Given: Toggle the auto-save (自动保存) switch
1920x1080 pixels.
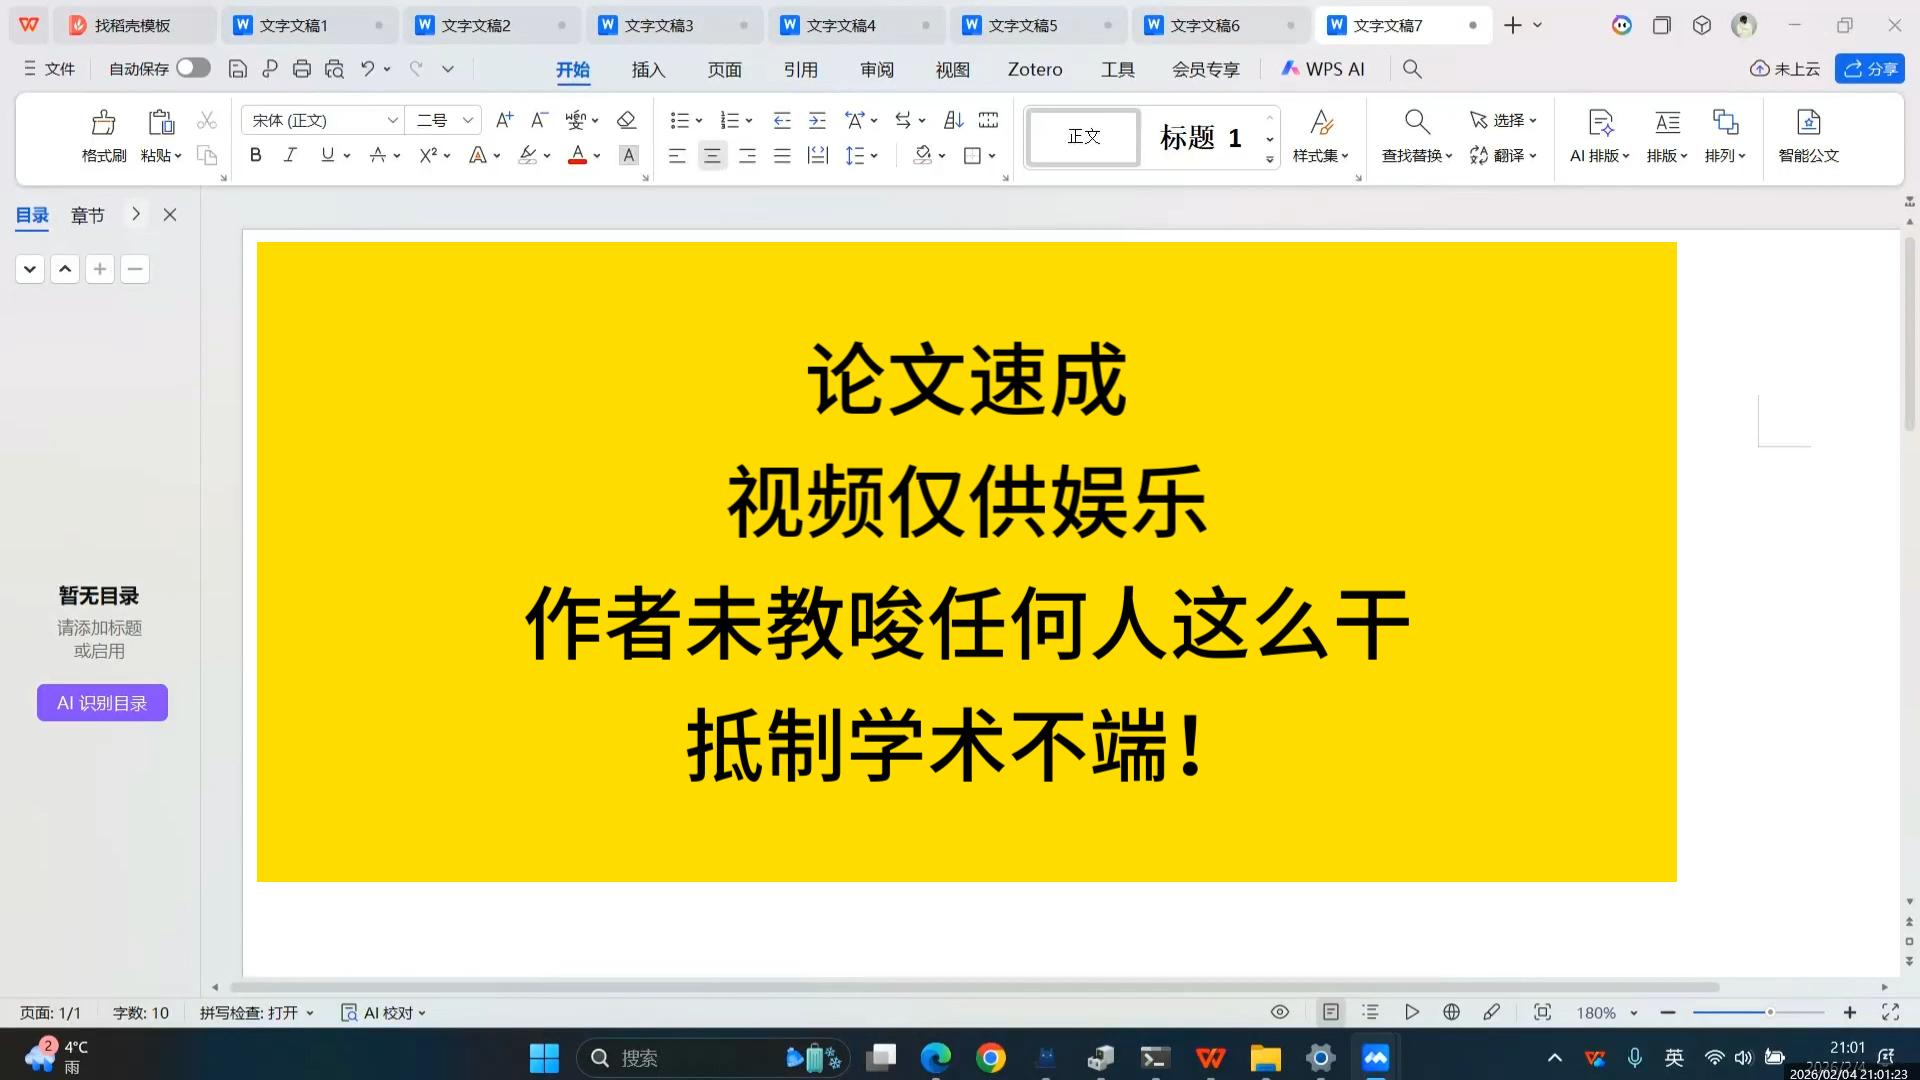Looking at the screenshot, I should (193, 68).
